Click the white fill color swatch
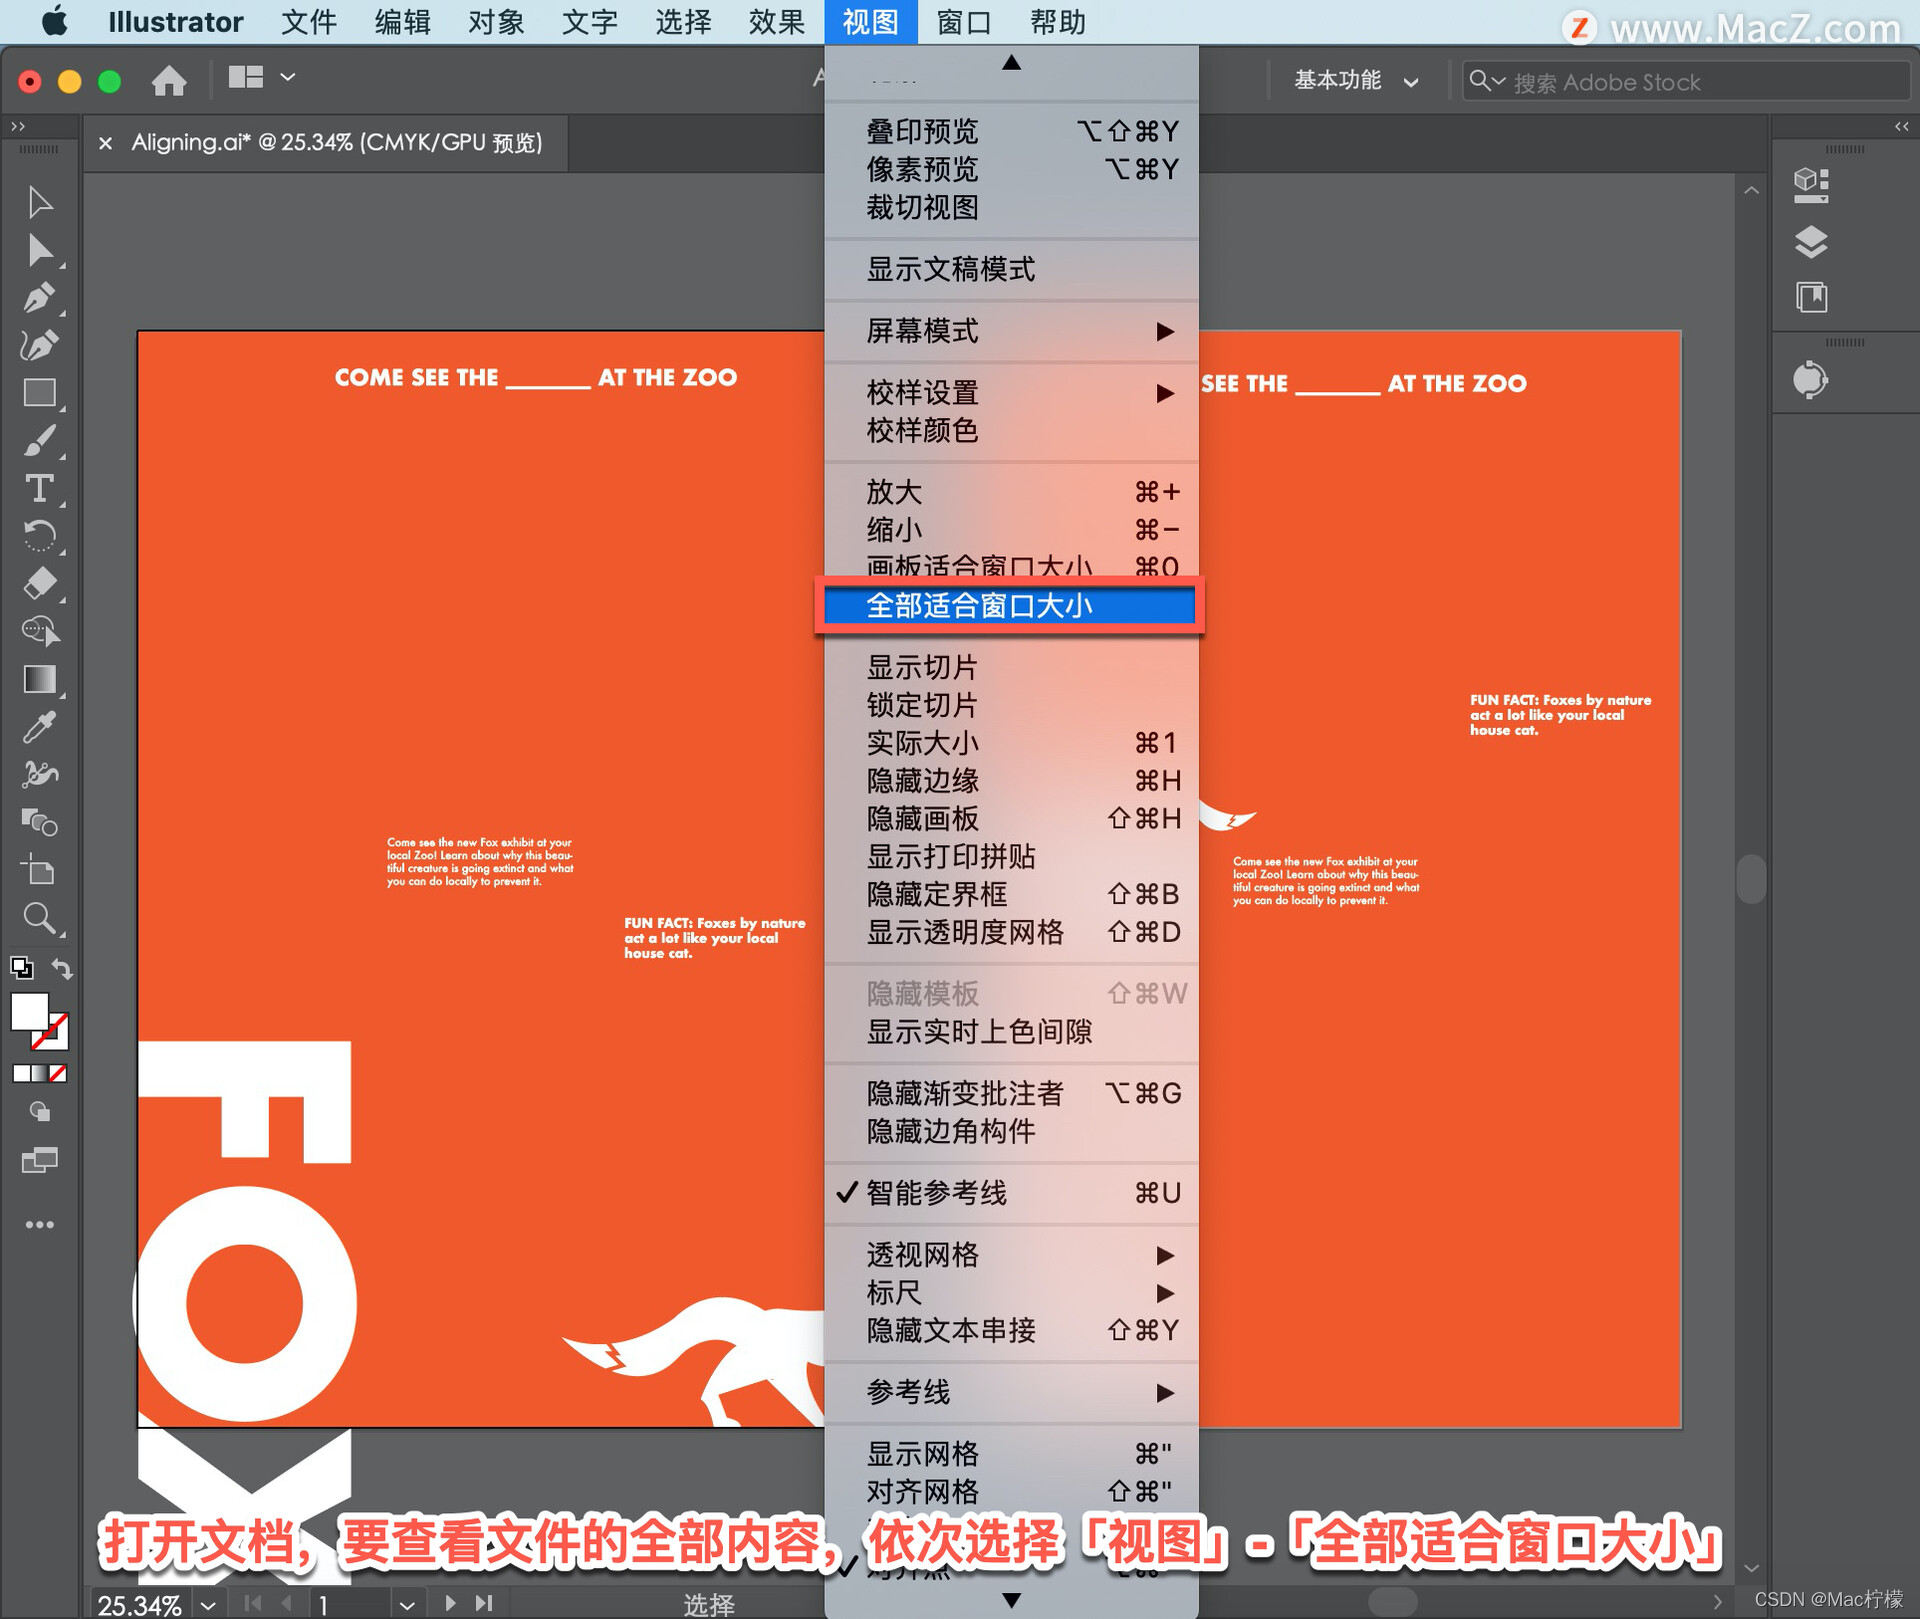Image resolution: width=1920 pixels, height=1619 pixels. point(29,1012)
